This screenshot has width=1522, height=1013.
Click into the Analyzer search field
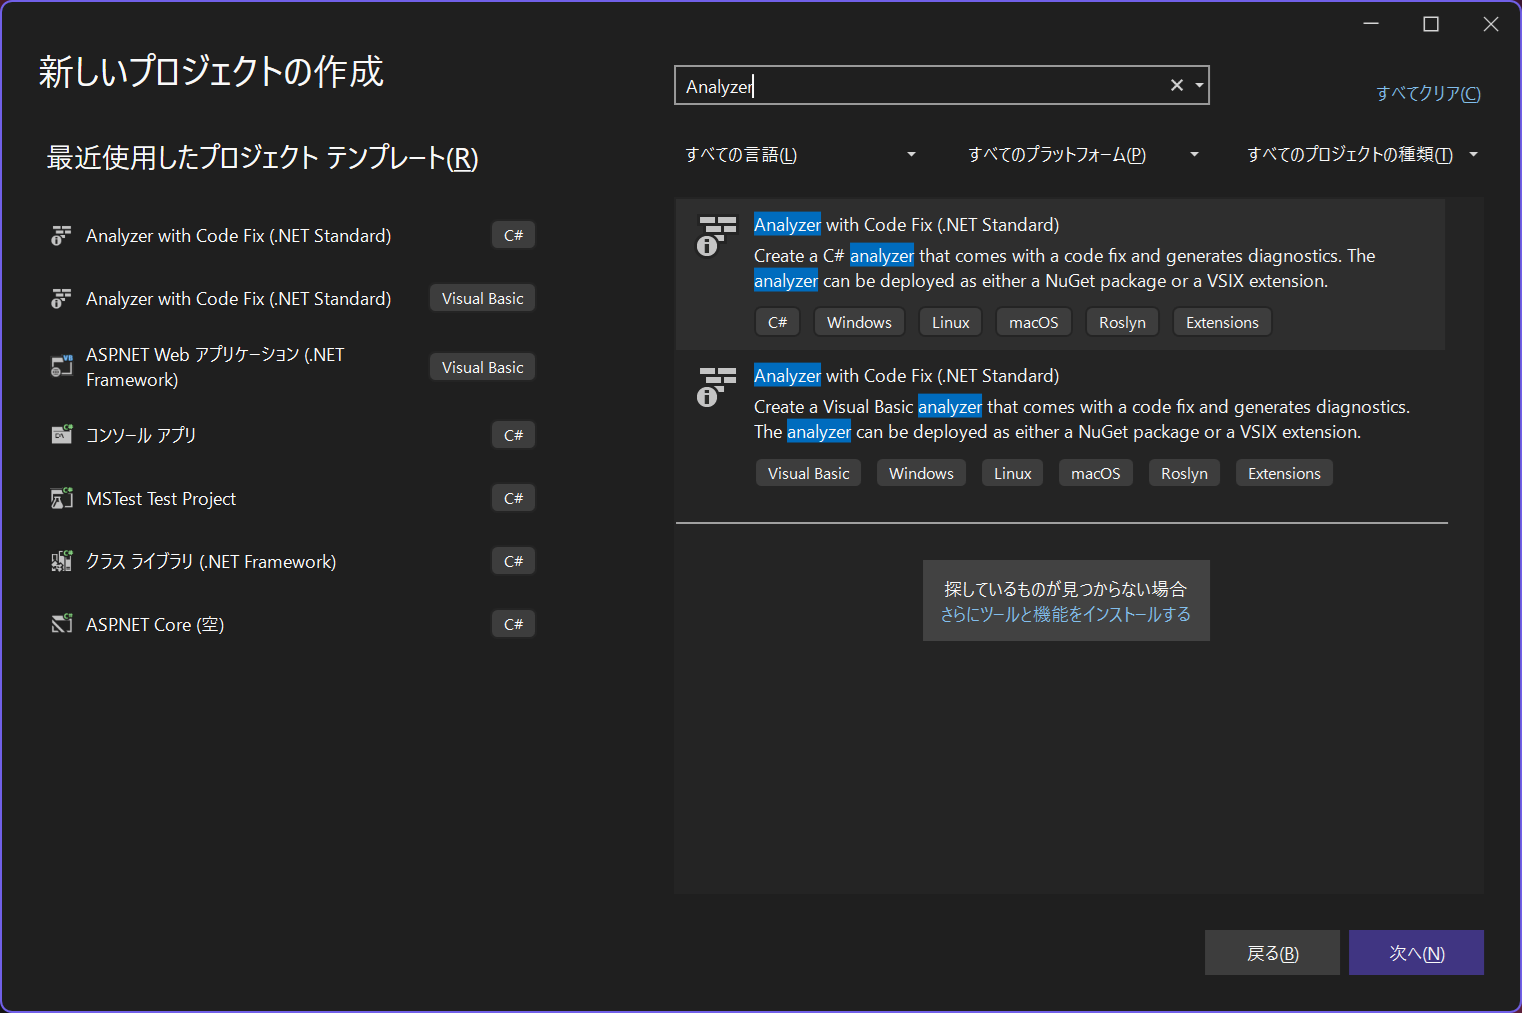point(920,86)
